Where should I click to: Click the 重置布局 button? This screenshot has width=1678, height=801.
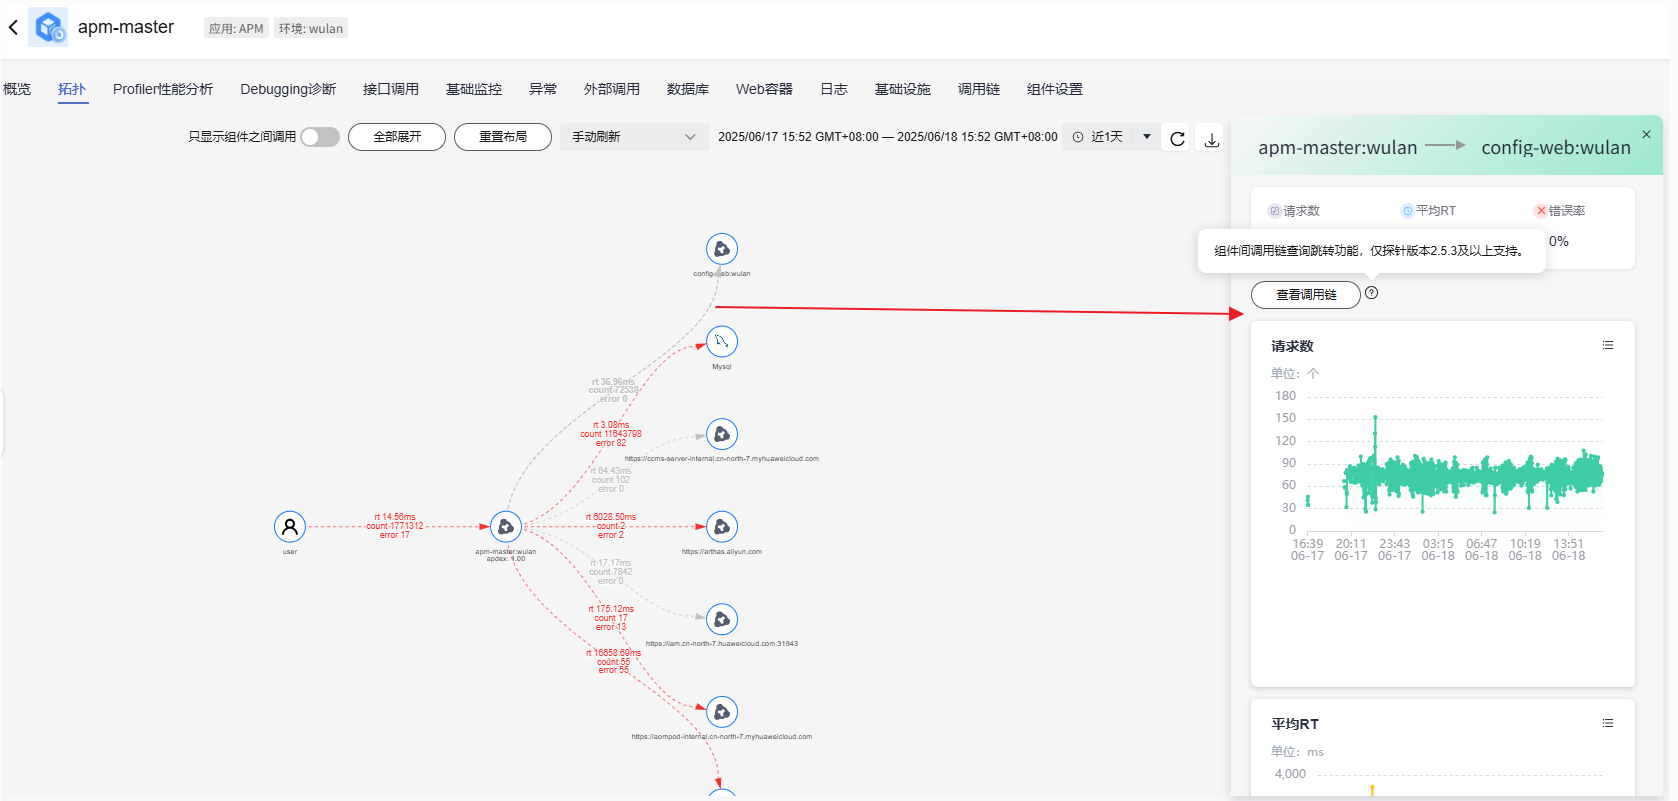pyautogui.click(x=503, y=137)
